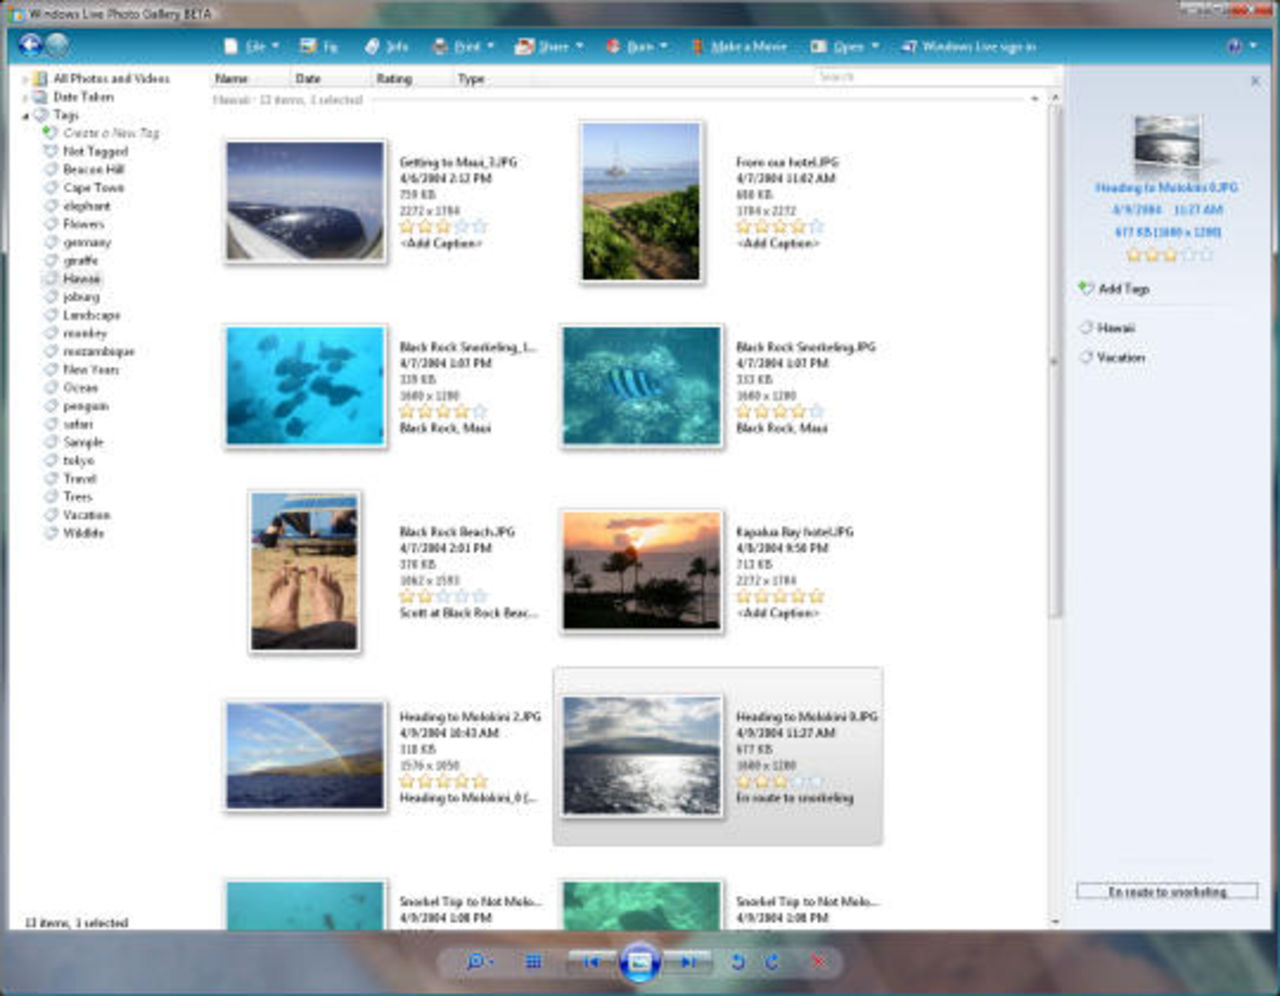Screen dimensions: 1280x996
Task: Rotate photo clockwise
Action: pos(772,962)
